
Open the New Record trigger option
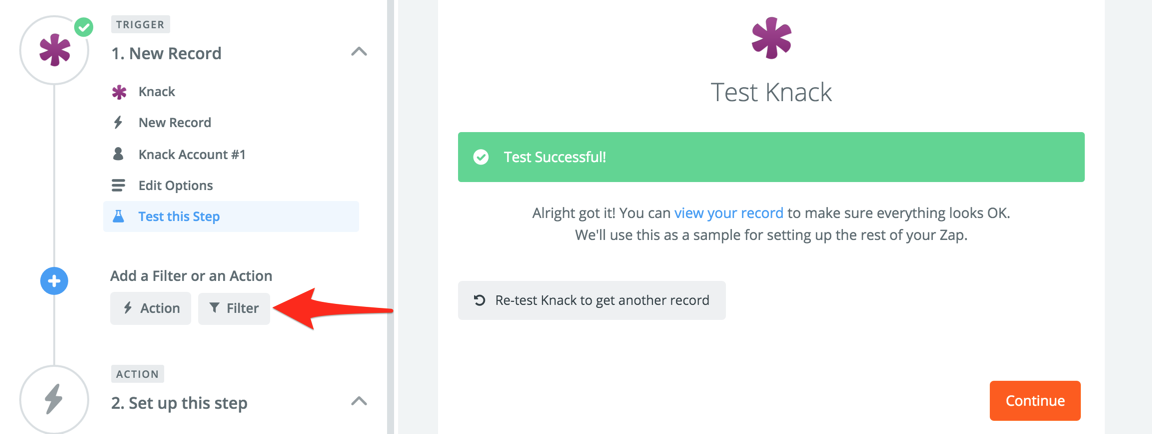click(174, 123)
